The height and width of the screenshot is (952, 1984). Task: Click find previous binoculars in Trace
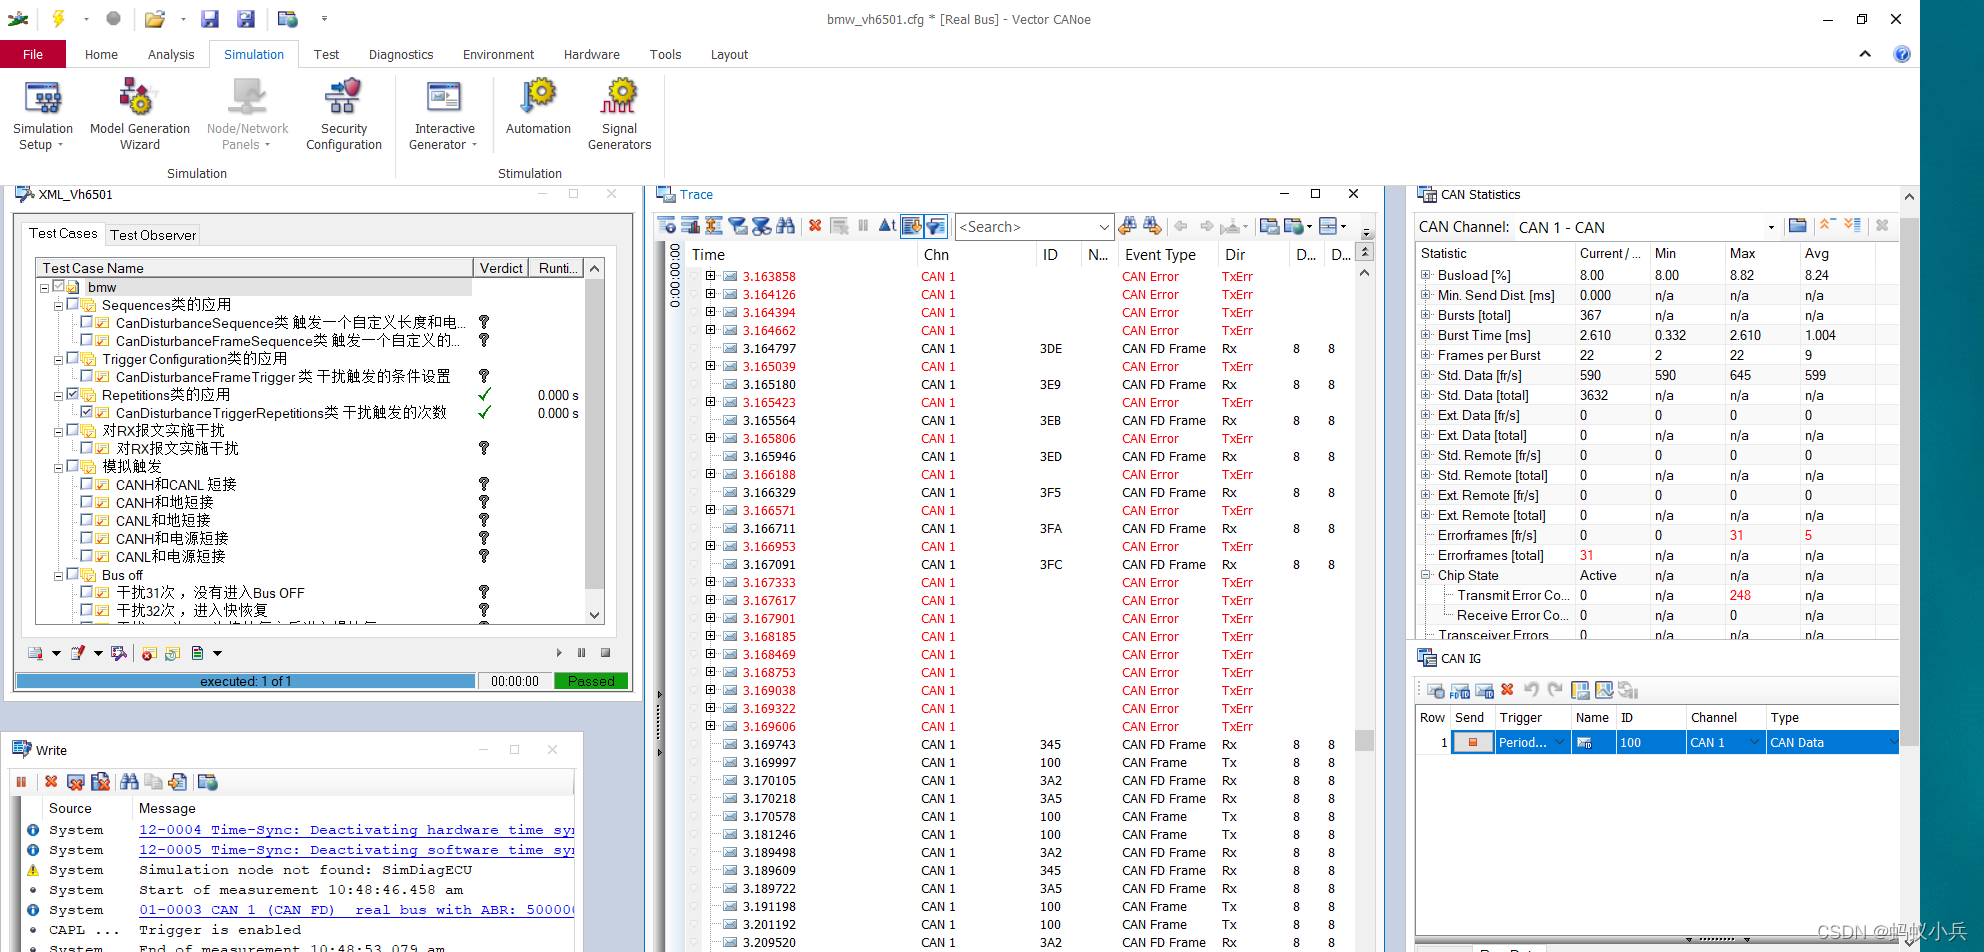click(x=1127, y=226)
